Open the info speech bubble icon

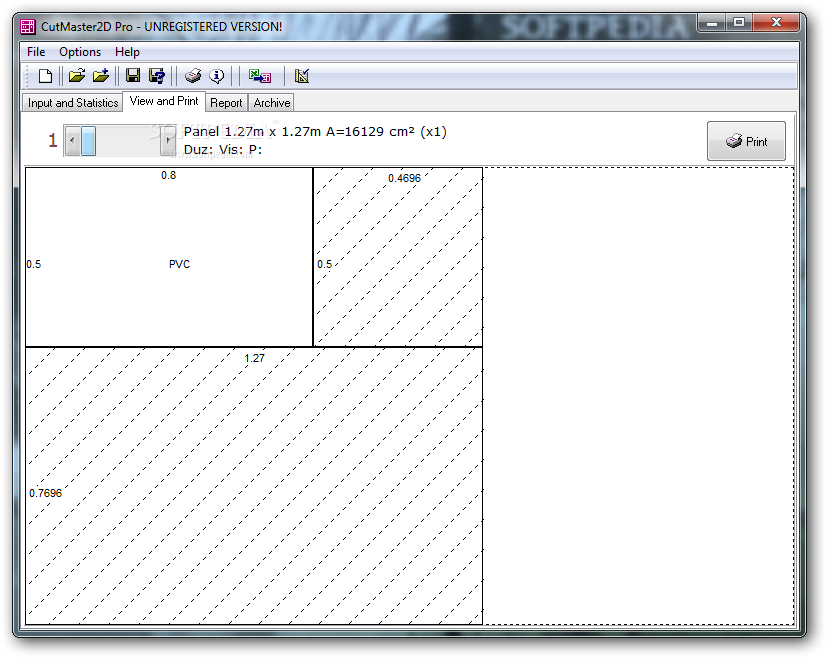(x=216, y=76)
